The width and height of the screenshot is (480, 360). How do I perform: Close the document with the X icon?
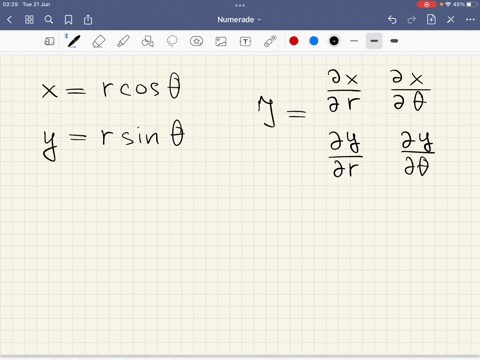click(451, 20)
